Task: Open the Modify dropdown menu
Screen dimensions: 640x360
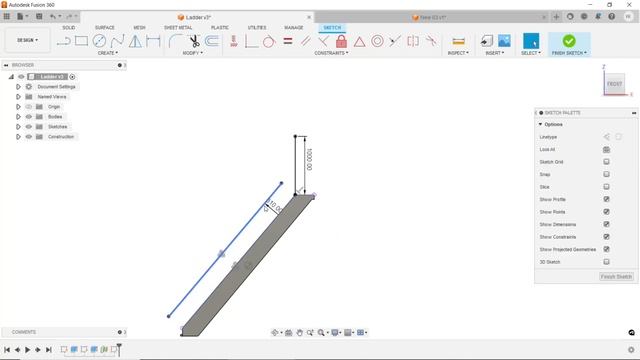Action: [192, 53]
